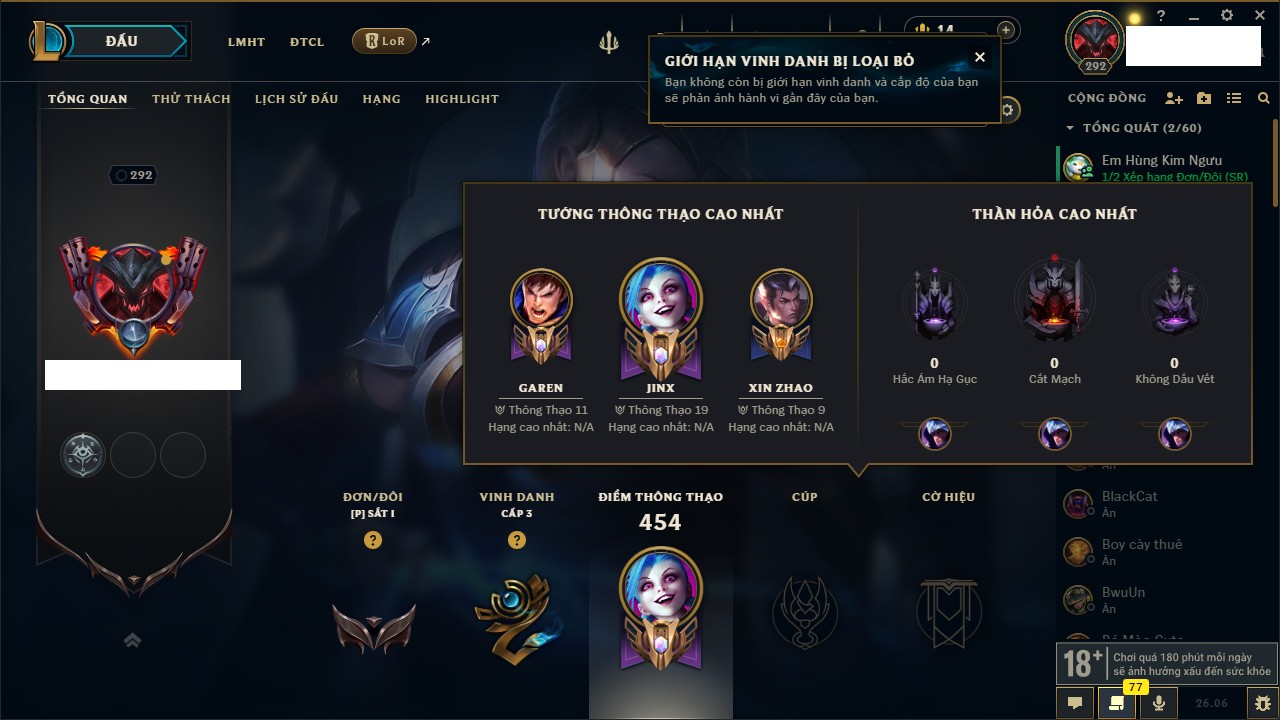This screenshot has width=1280, height=720.
Task: Report a bug with the bug icon
Action: (1263, 703)
